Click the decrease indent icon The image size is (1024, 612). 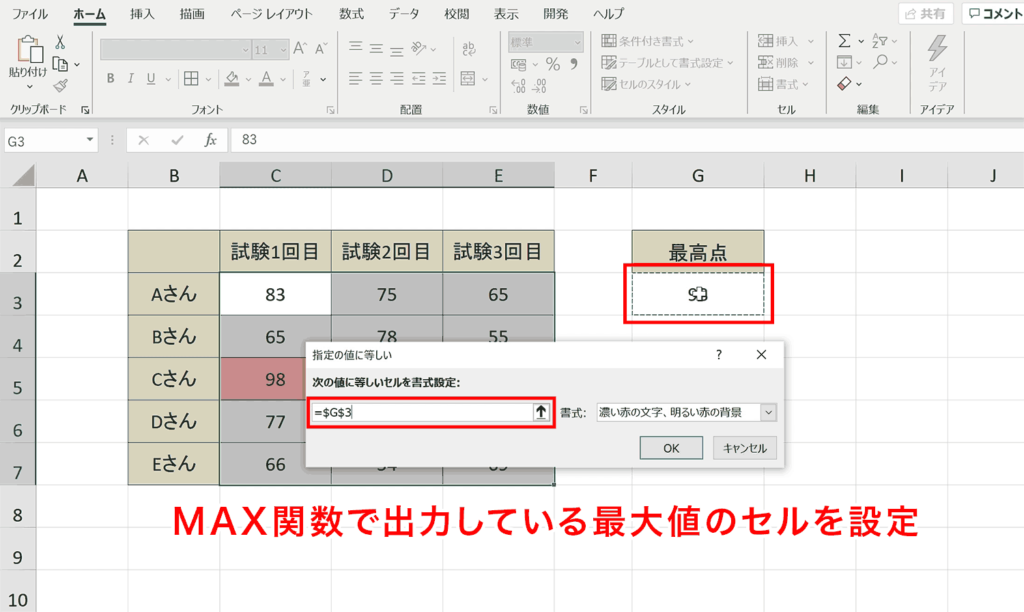(419, 79)
